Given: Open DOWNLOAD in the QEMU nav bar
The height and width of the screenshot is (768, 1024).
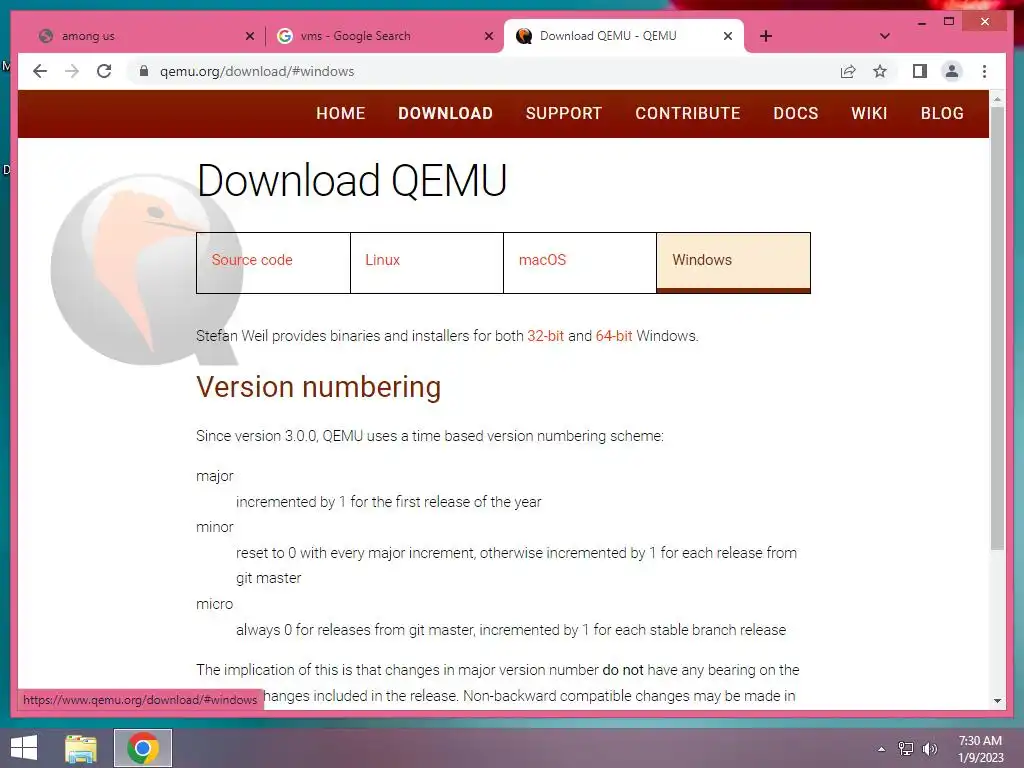Looking at the screenshot, I should tap(445, 113).
